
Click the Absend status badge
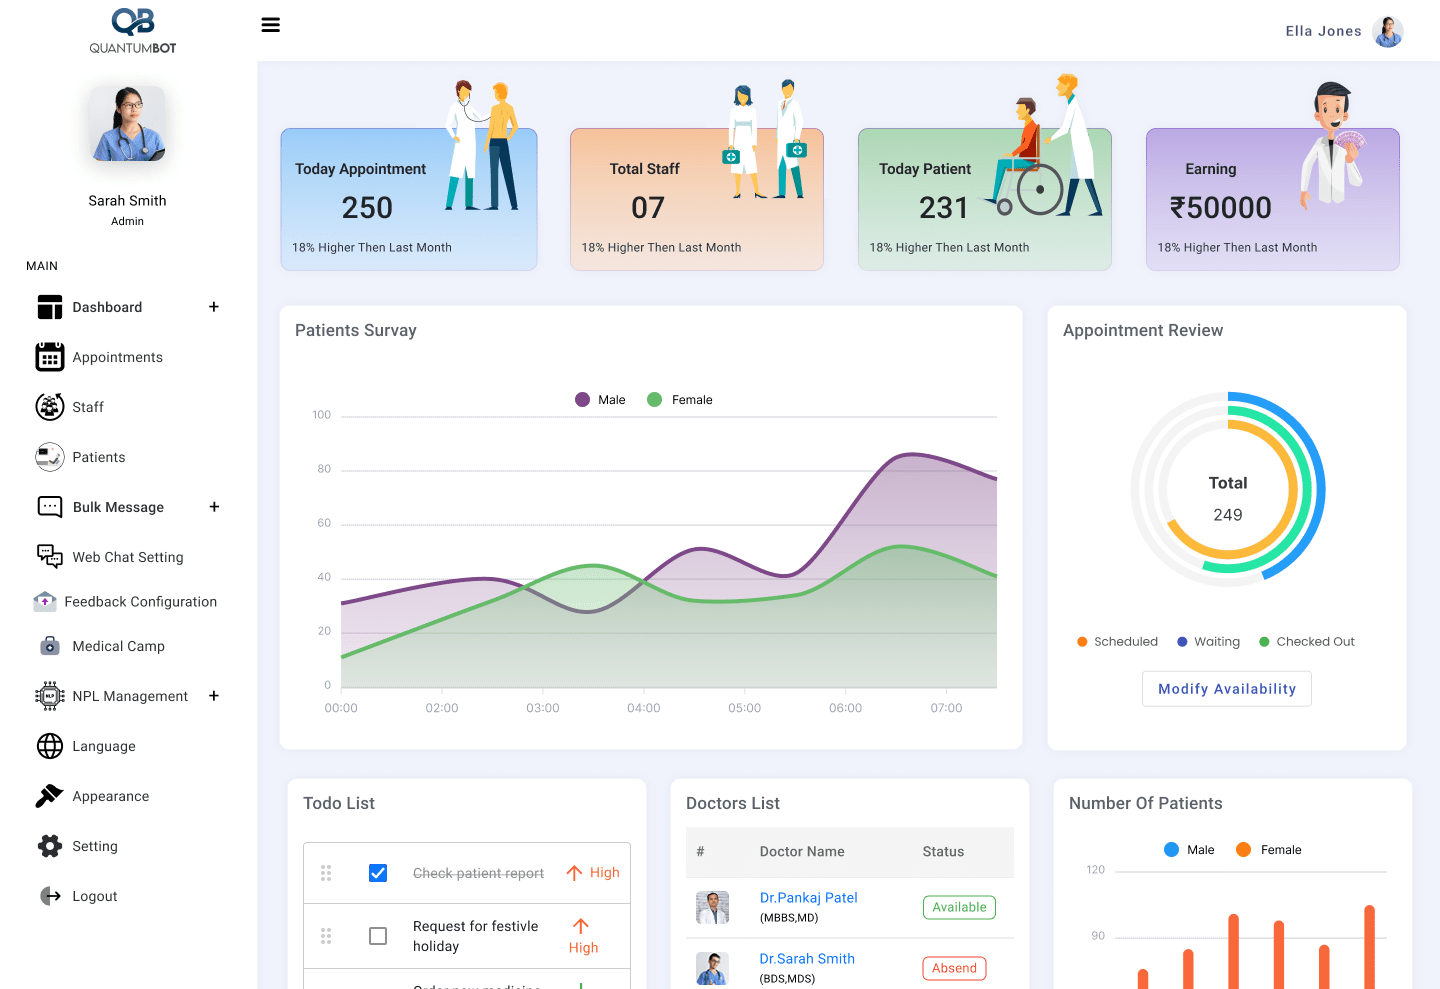pyautogui.click(x=954, y=968)
